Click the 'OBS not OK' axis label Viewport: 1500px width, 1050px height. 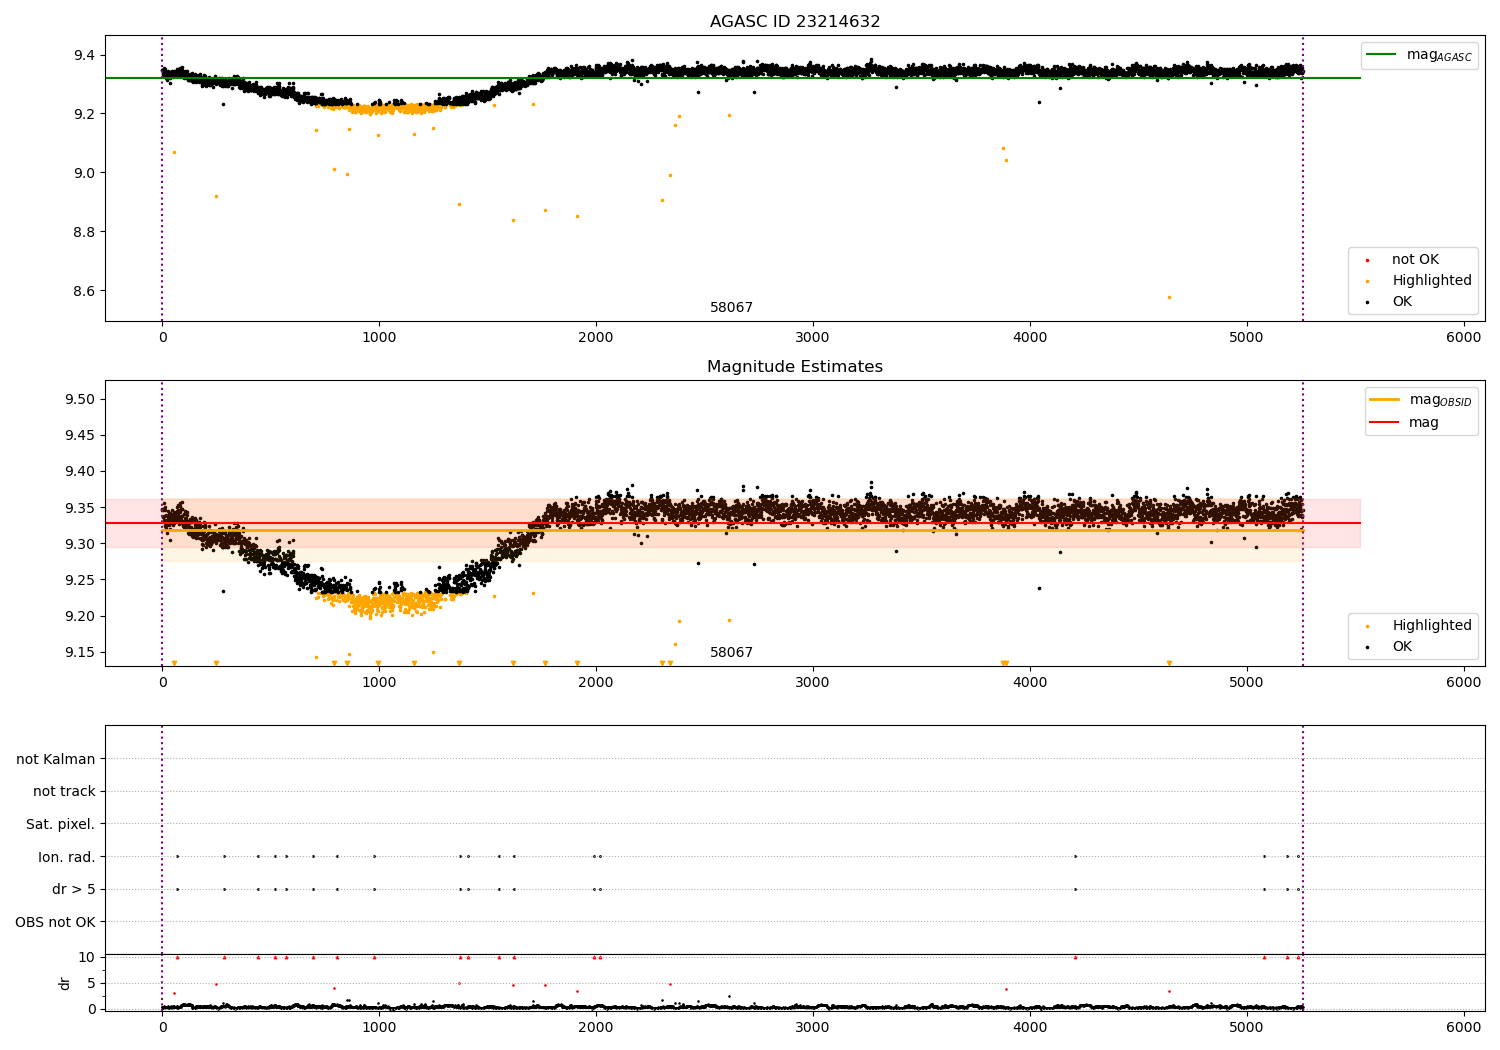[x=55, y=922]
